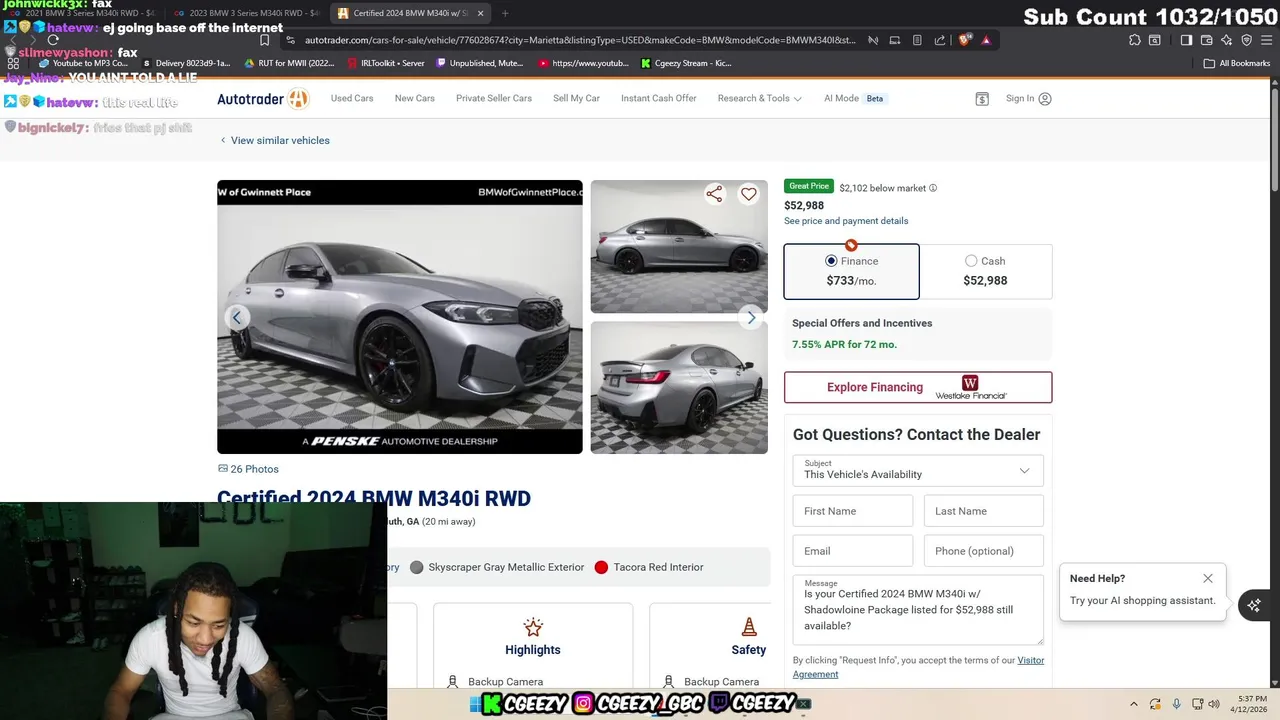Click the 7.55% APR for 72 mo. offer
This screenshot has height=720, width=1280.
(x=844, y=344)
